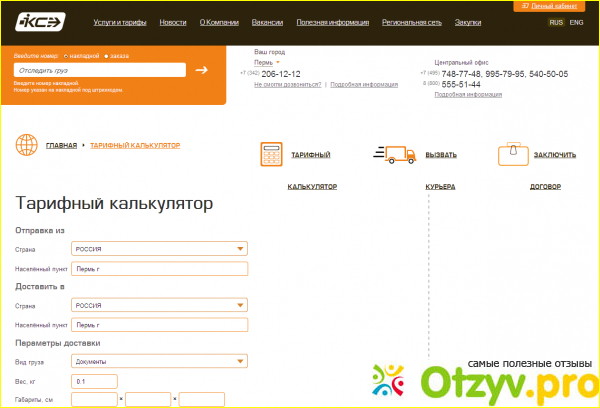Click the Вес, кг input field
The height and width of the screenshot is (408, 600).
pos(95,381)
